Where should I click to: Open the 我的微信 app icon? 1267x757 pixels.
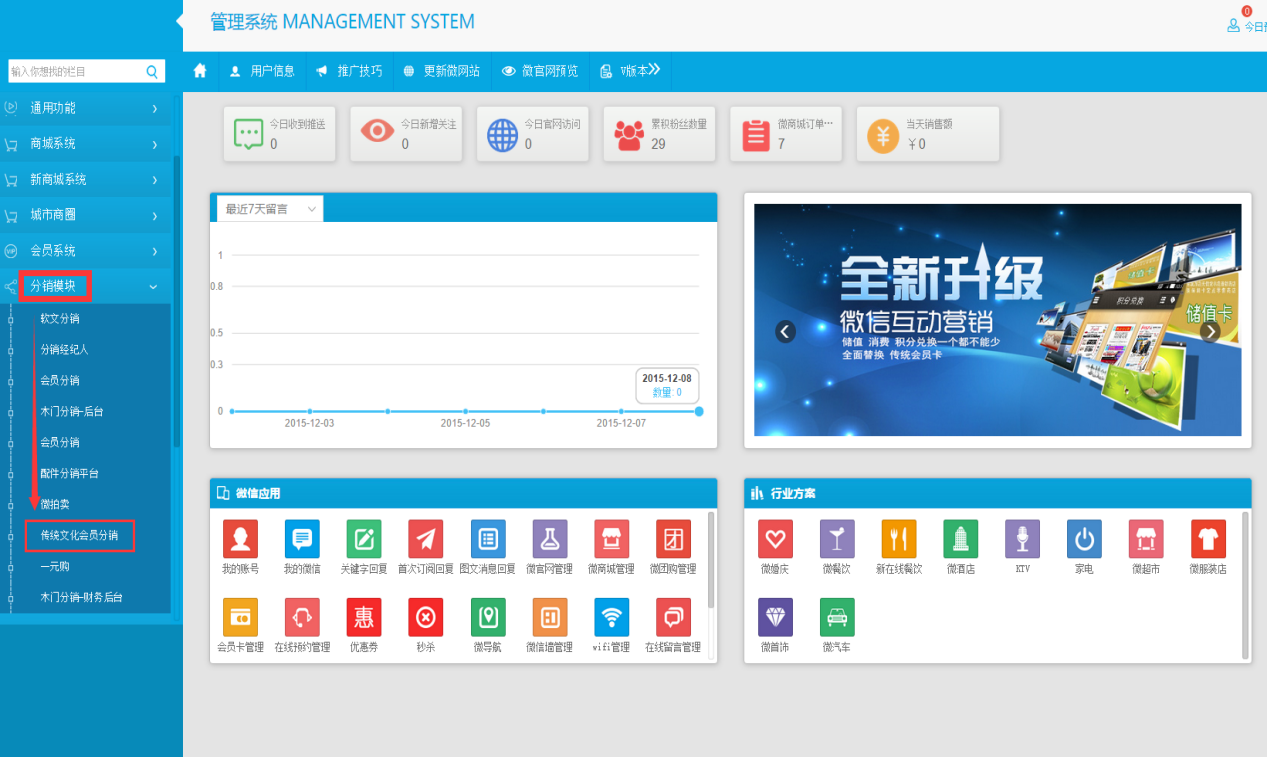coord(301,539)
